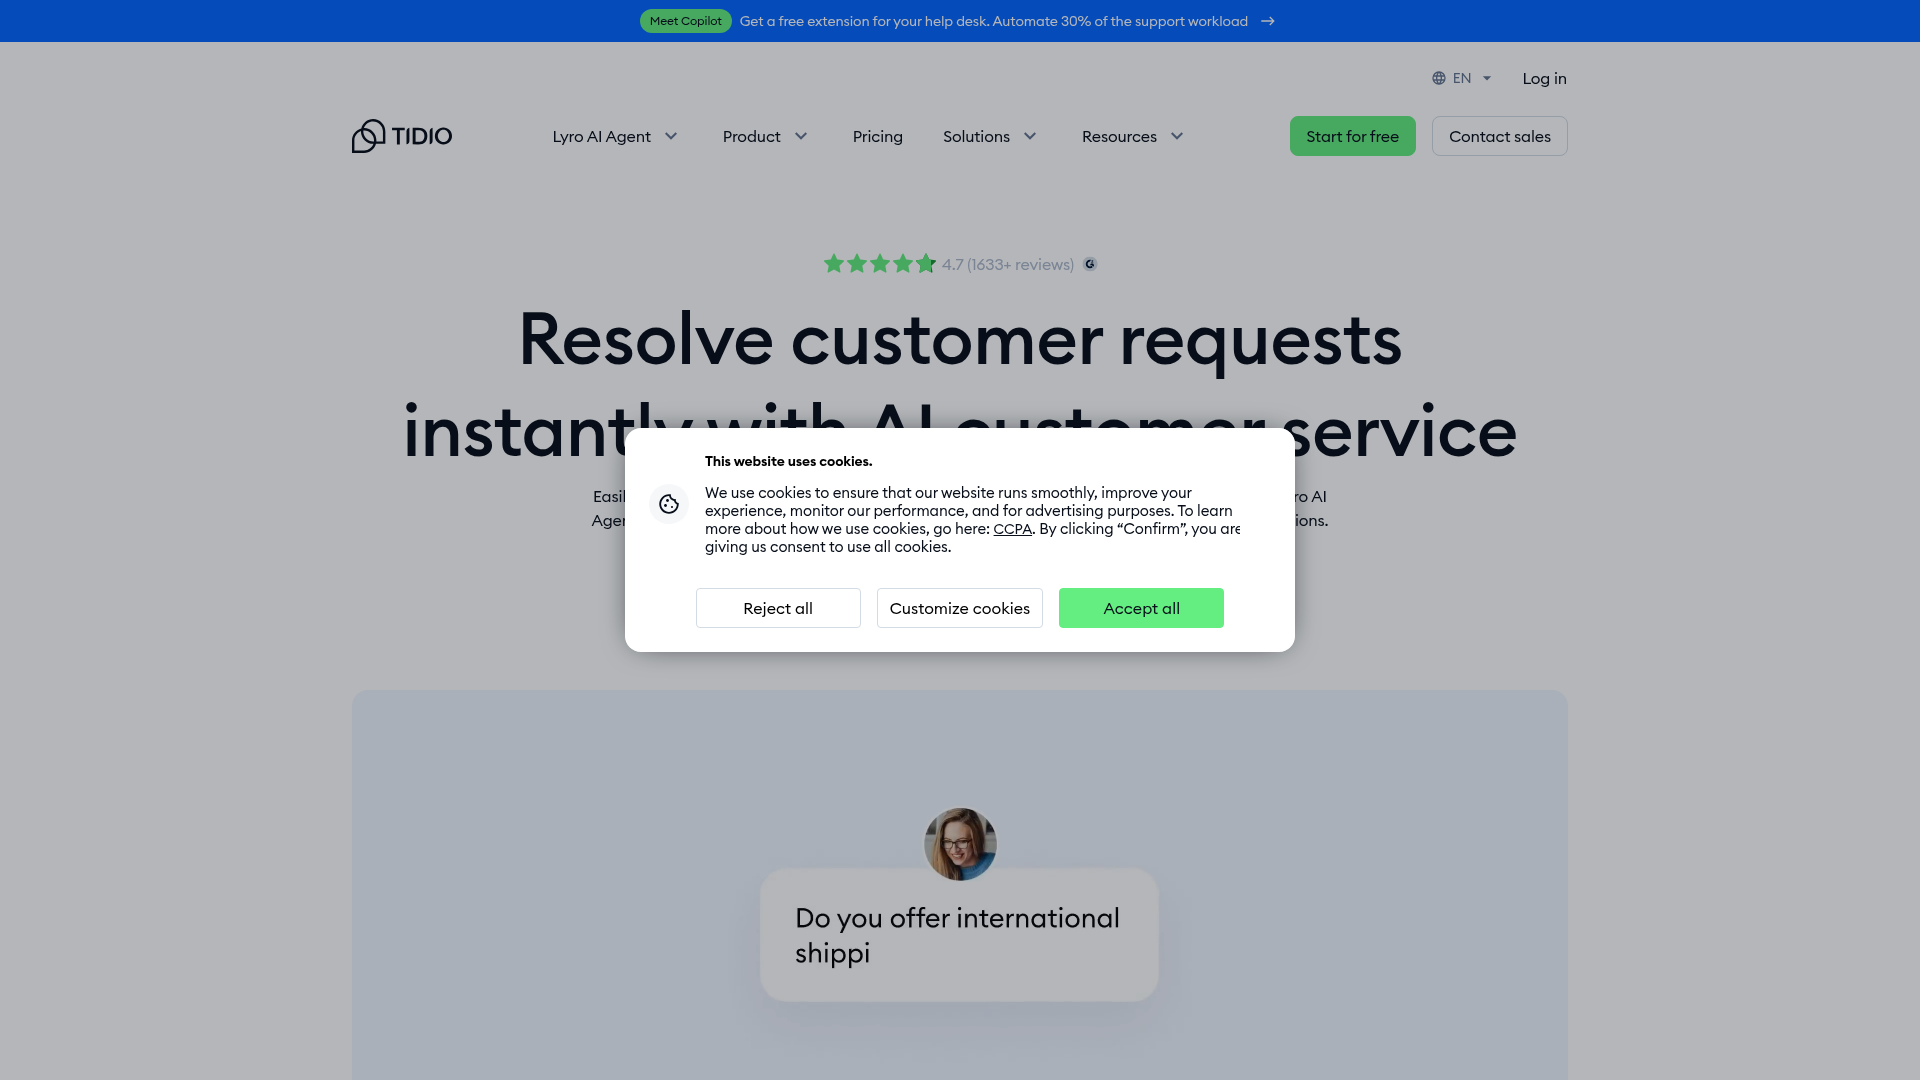
Task: Click the international shipping chat bubble
Action: coord(959,935)
